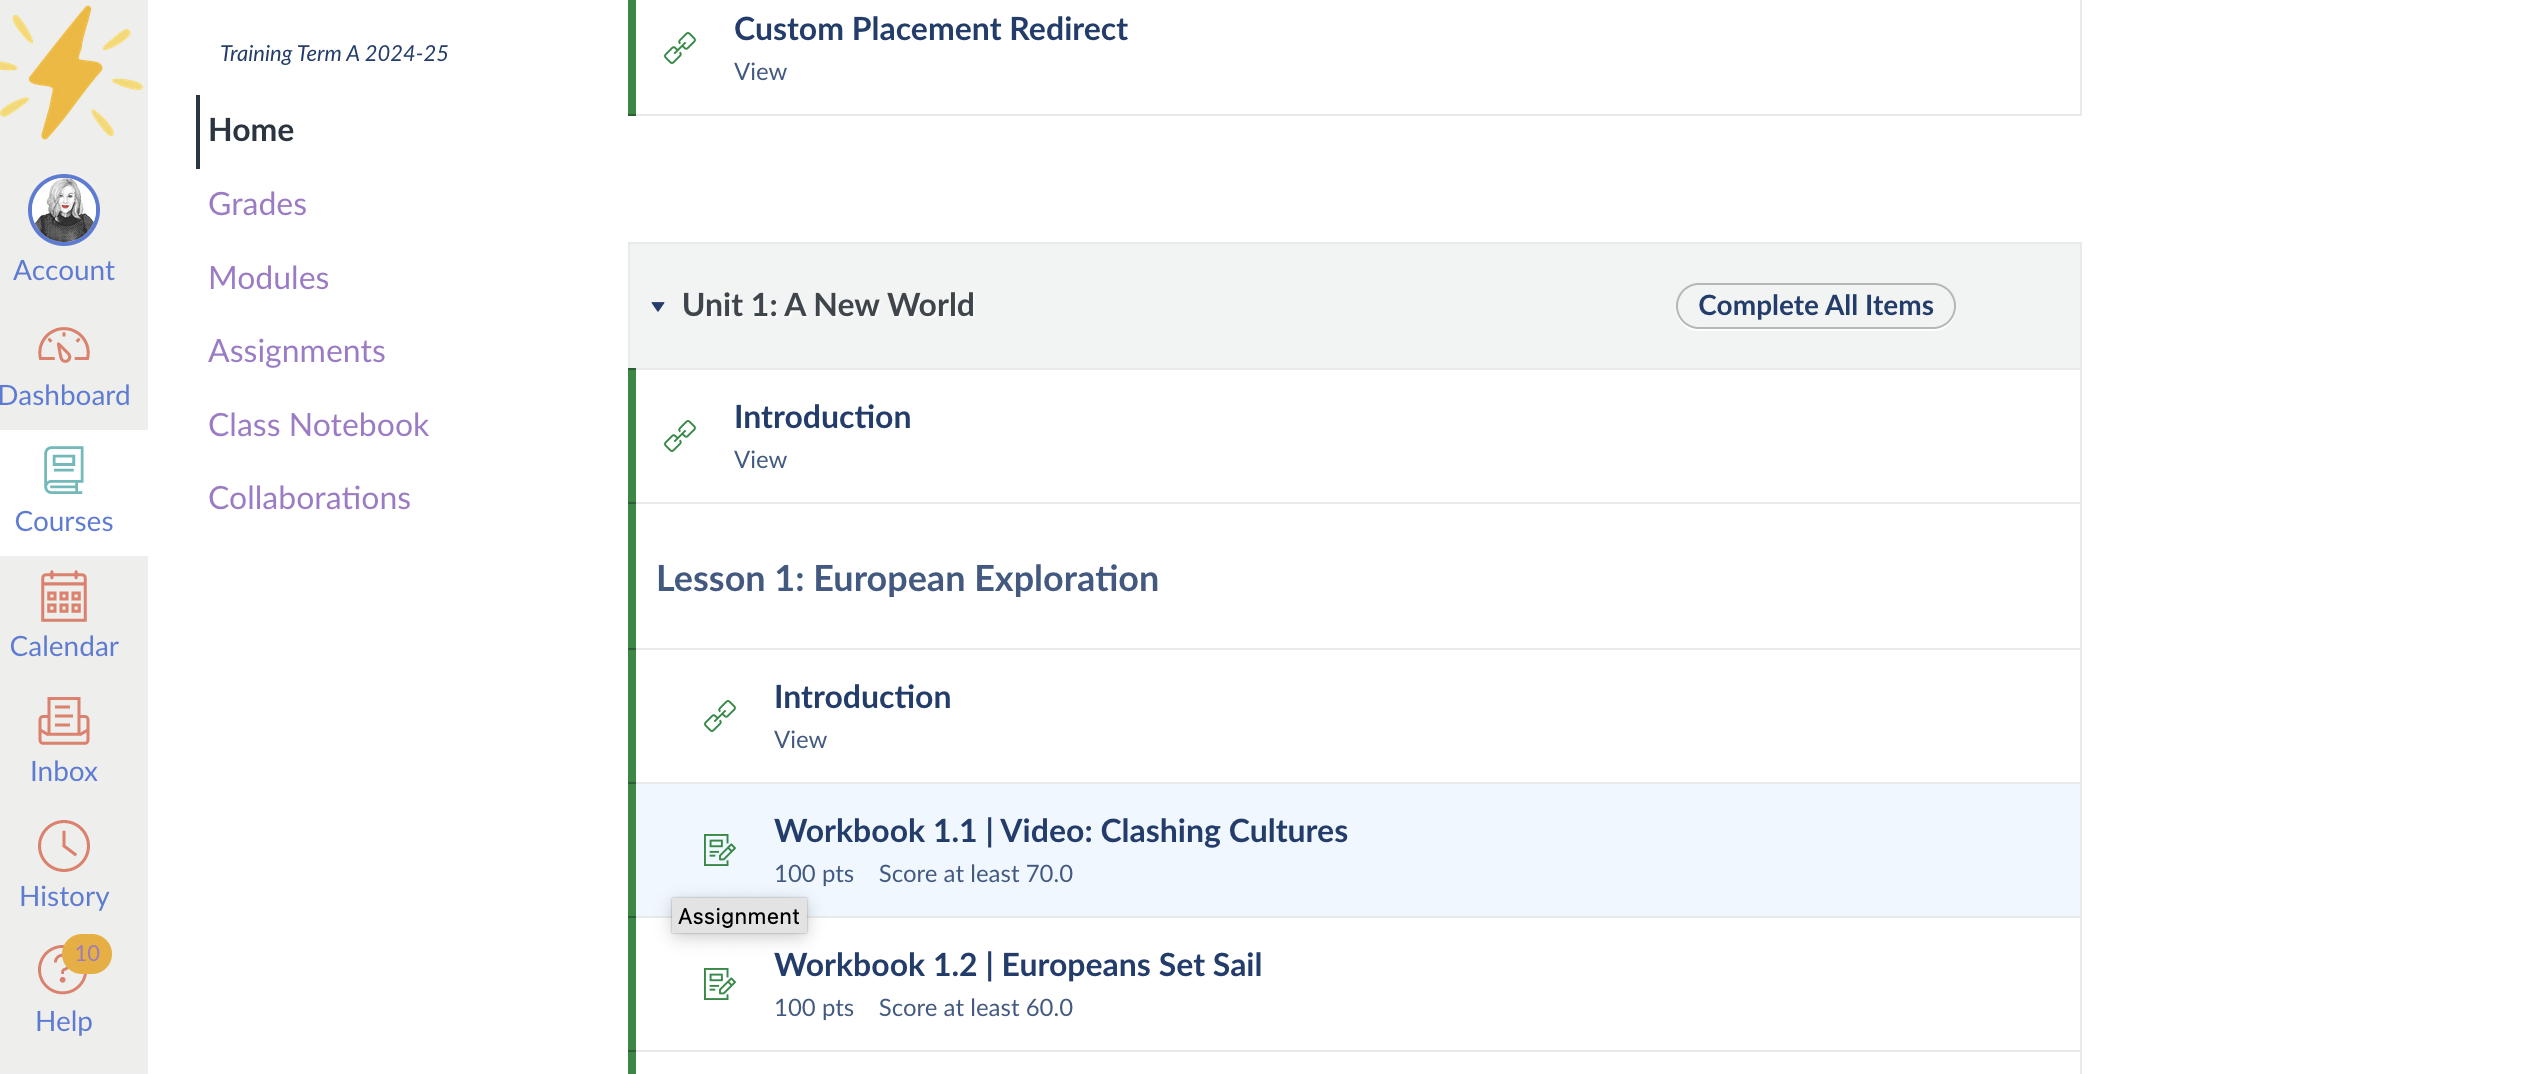
Task: Select the Grades course menu item
Action: (x=257, y=204)
